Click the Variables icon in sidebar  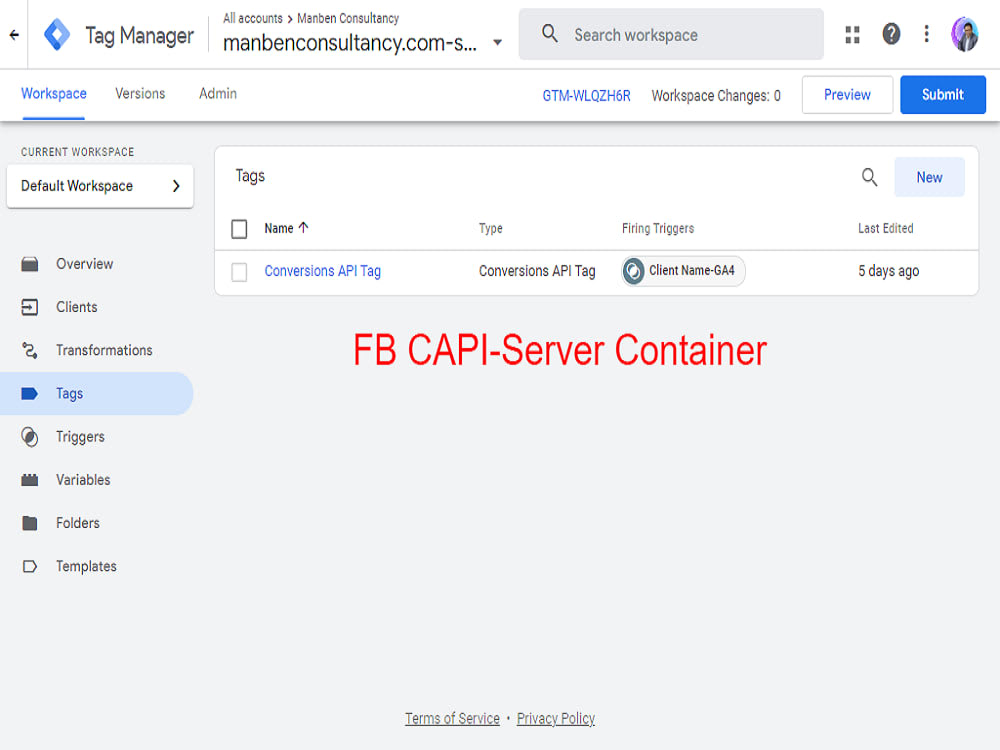[29, 480]
